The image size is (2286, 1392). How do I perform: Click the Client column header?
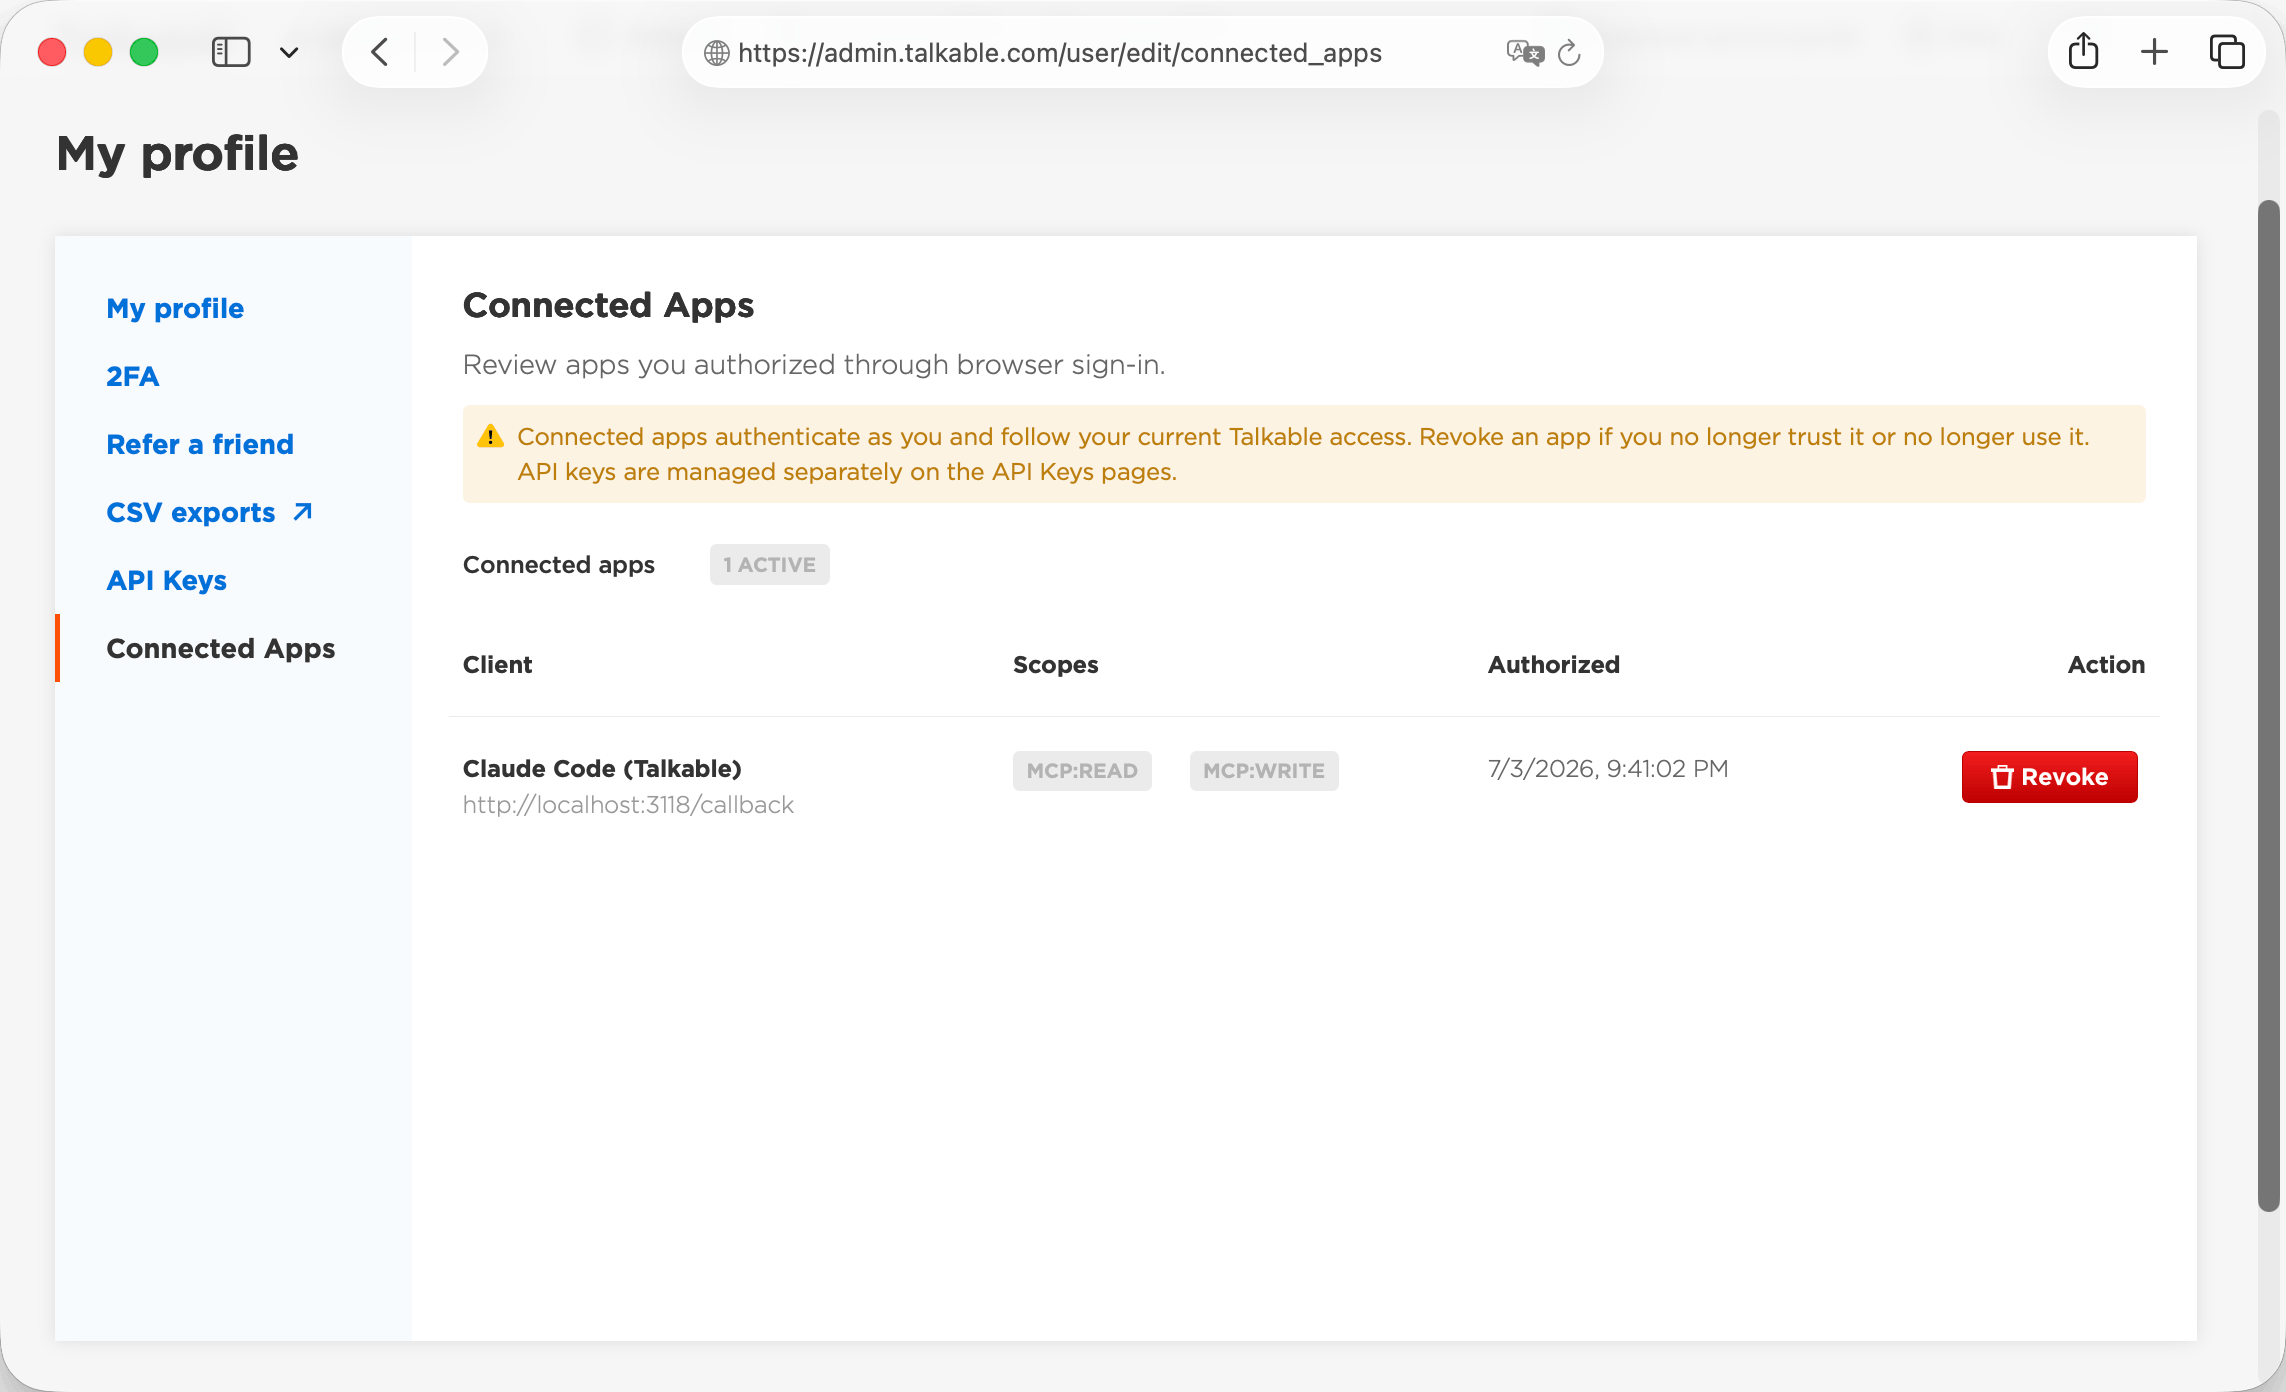(x=497, y=665)
